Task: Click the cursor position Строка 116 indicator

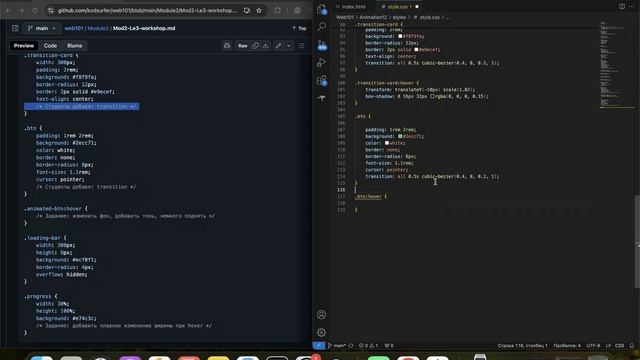Action: tap(522, 346)
